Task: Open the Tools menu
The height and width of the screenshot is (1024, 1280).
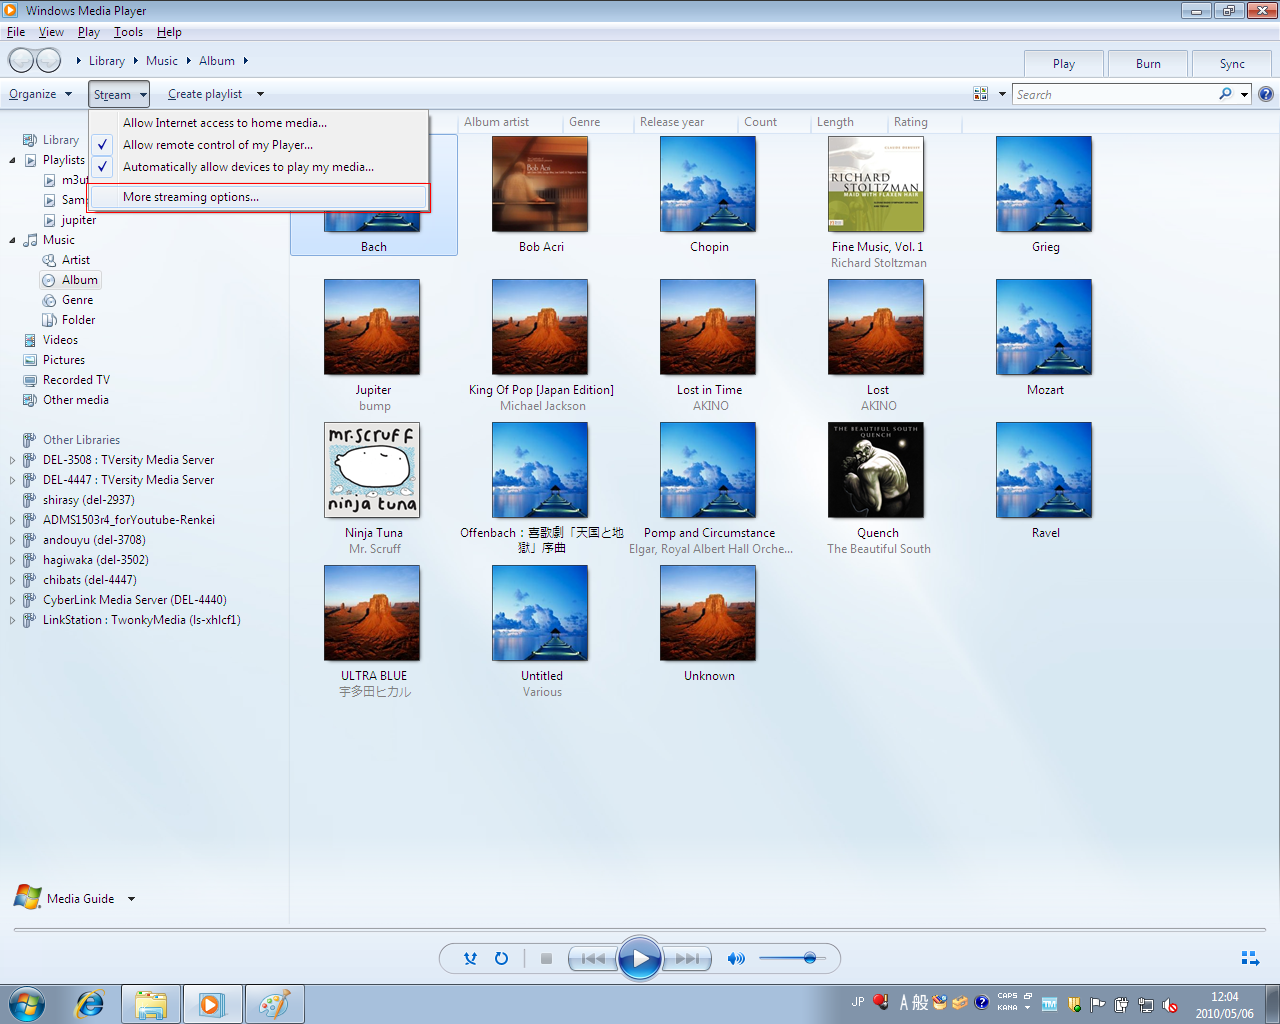Action: [x=128, y=32]
